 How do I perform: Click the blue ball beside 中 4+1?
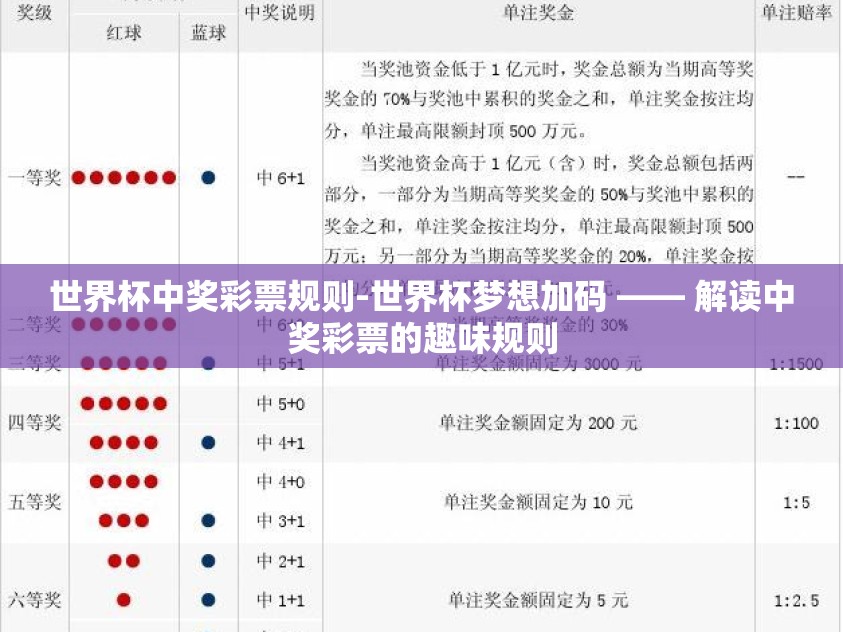click(x=208, y=442)
